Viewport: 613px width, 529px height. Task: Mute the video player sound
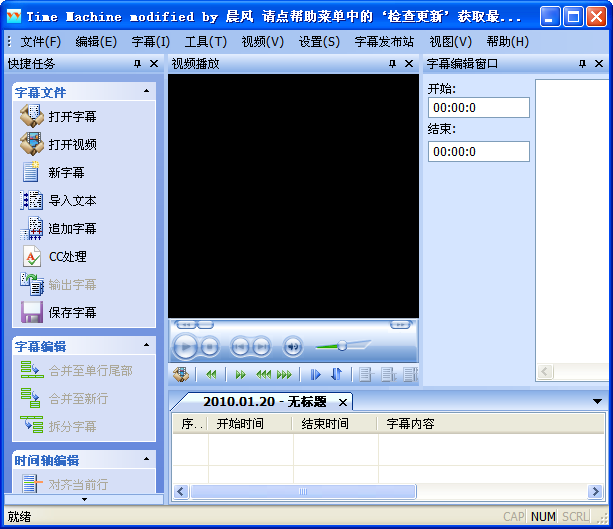click(293, 346)
